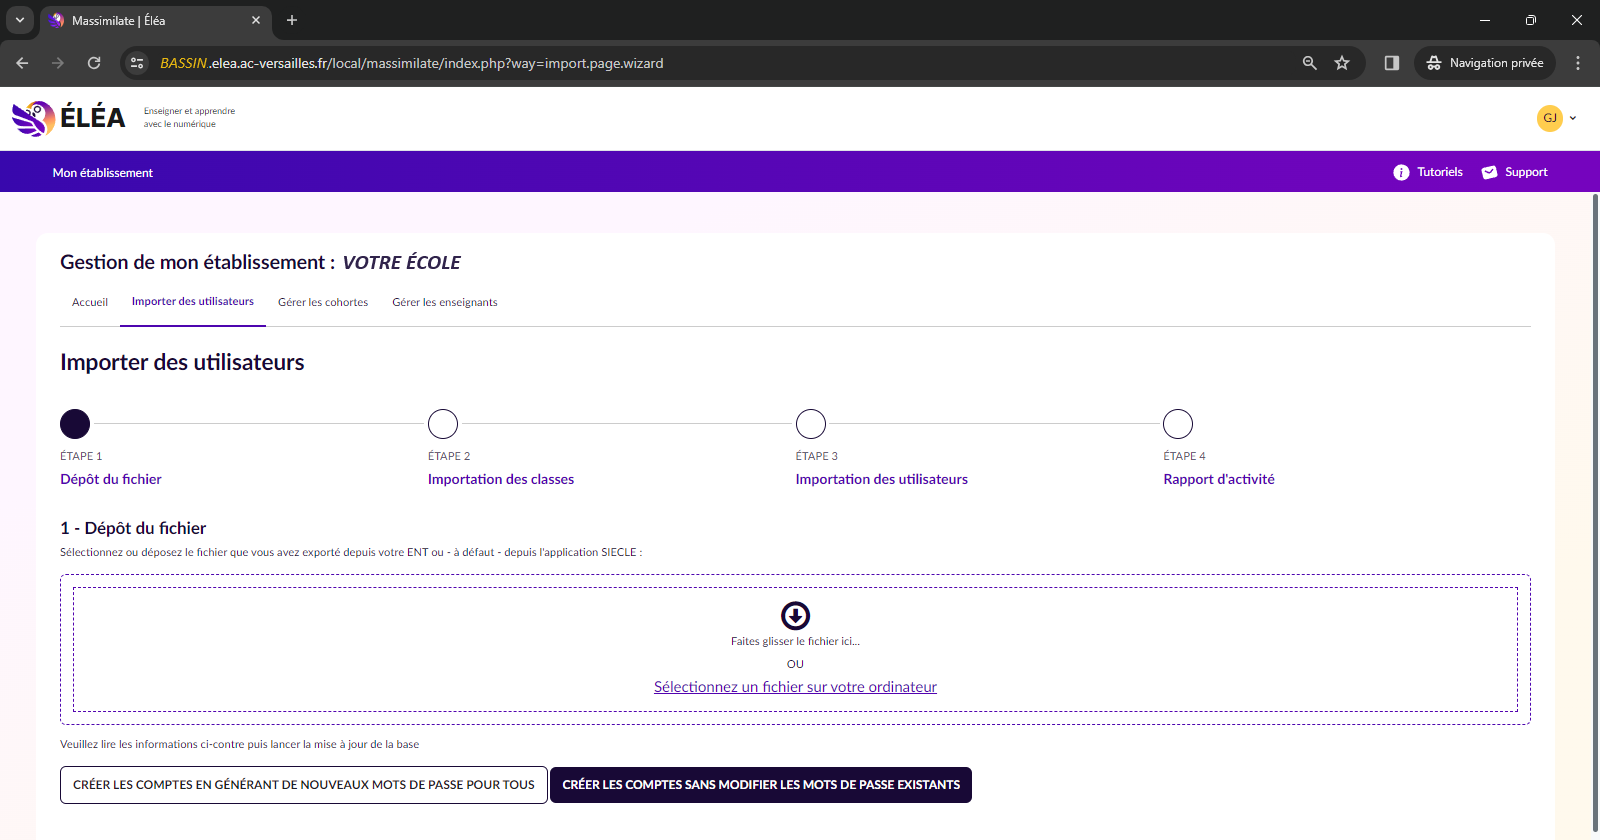Toggle the browser side panel icon
Screen dimensions: 1600x840
pyautogui.click(x=1391, y=63)
